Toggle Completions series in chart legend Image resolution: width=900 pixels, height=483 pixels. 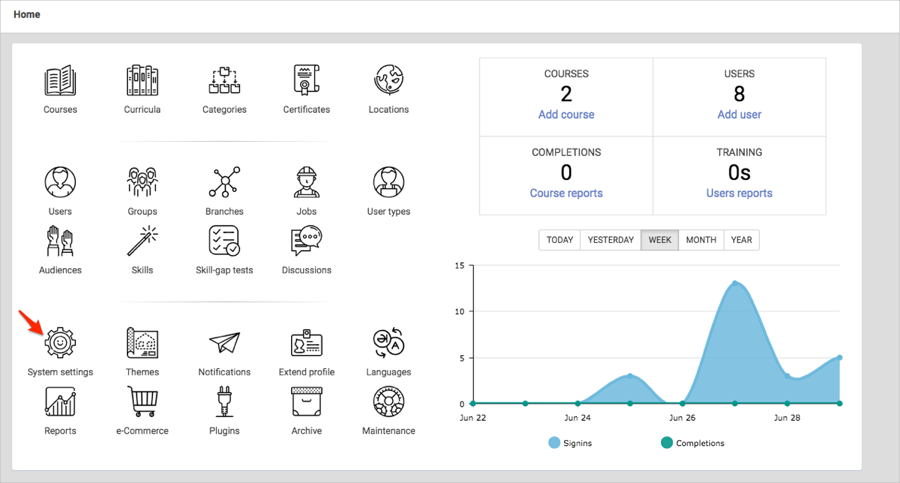[692, 443]
